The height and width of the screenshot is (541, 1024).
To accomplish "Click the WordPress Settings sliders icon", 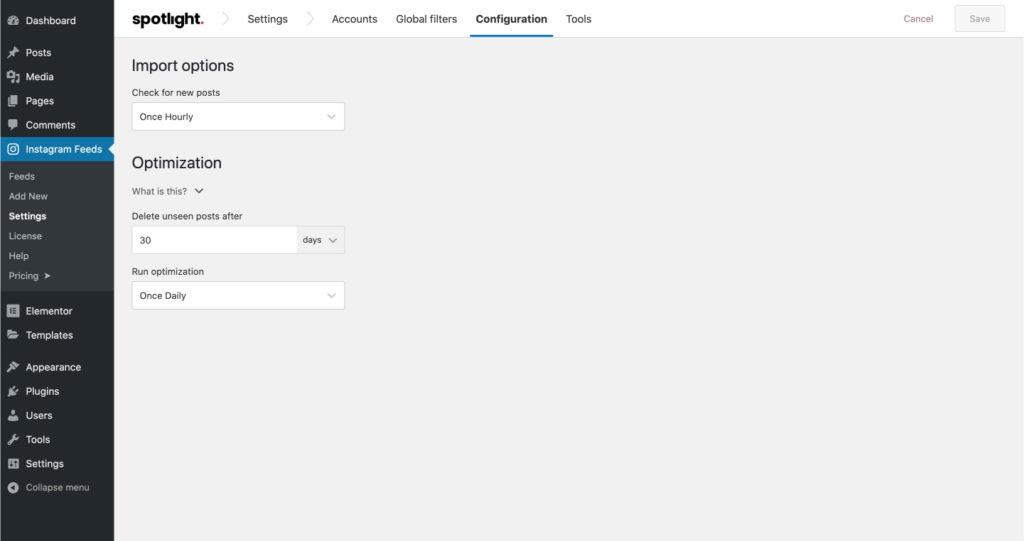I will pyautogui.click(x=13, y=464).
